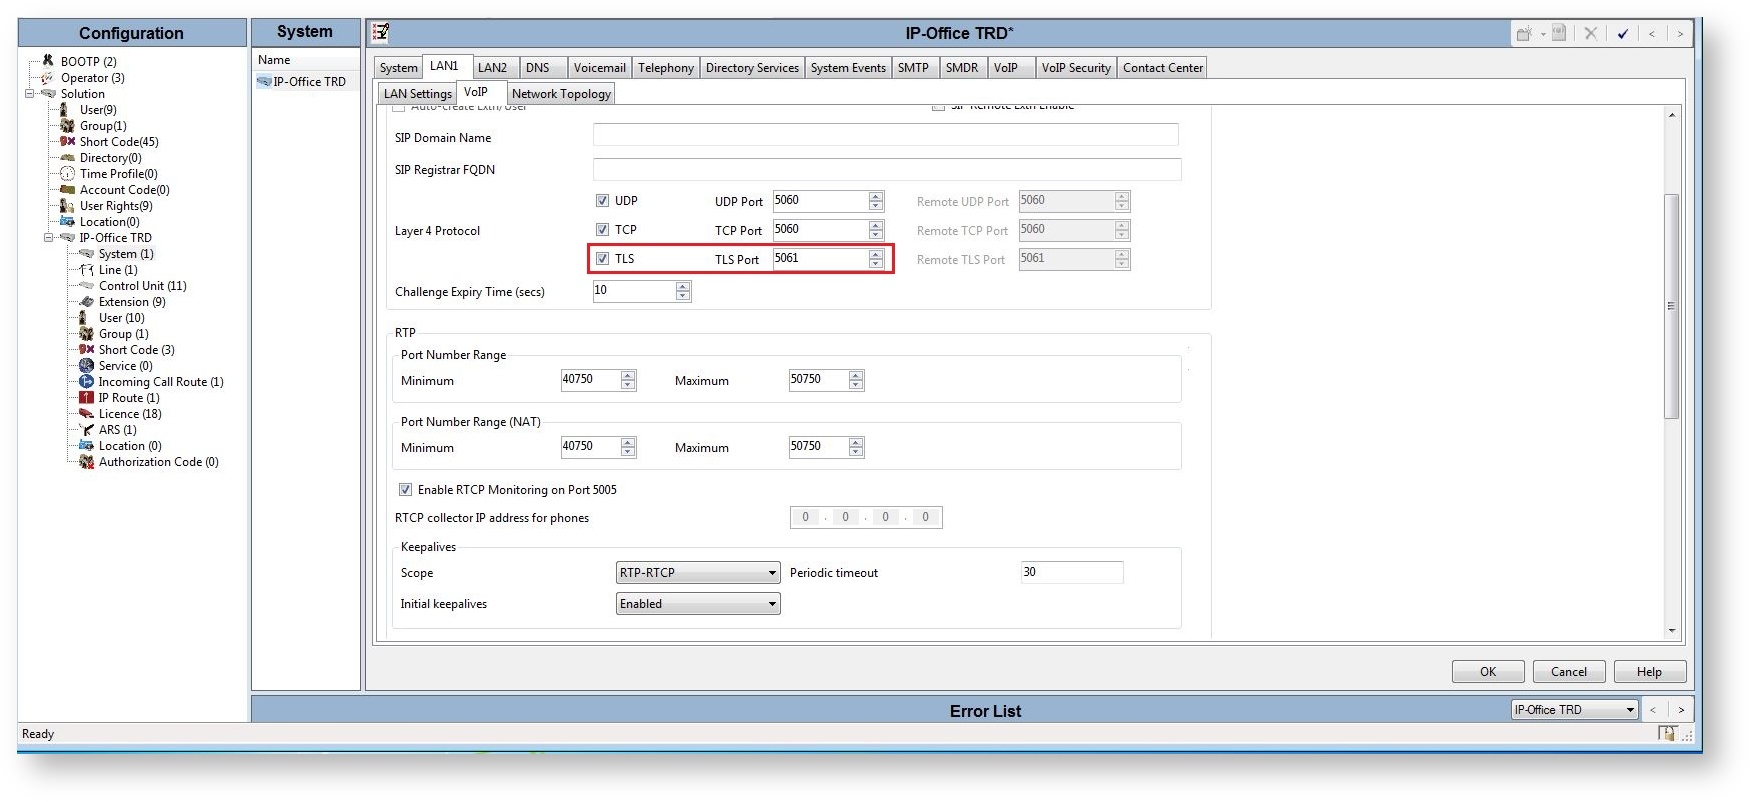Click the vertical scrollbar thumb
The image size is (1751, 802).
tap(1671, 306)
